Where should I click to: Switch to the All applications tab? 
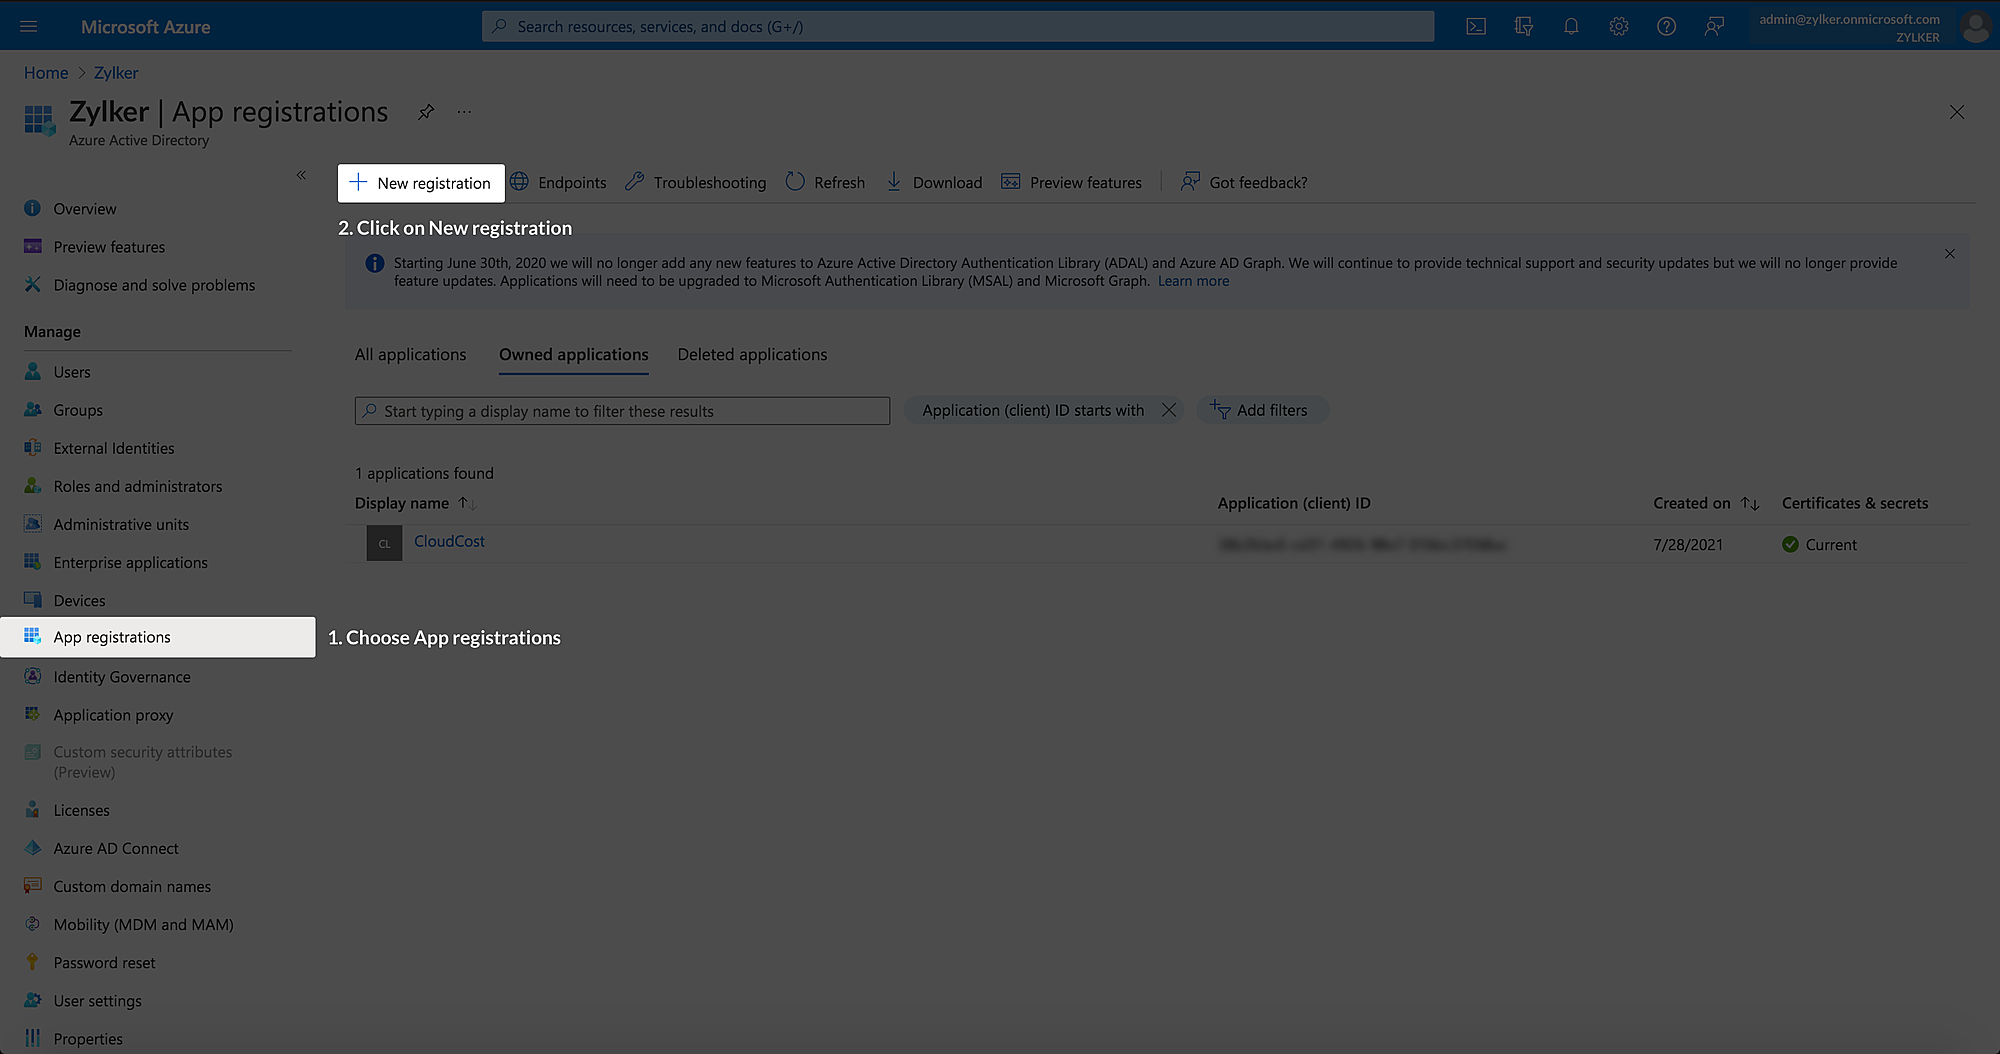410,354
